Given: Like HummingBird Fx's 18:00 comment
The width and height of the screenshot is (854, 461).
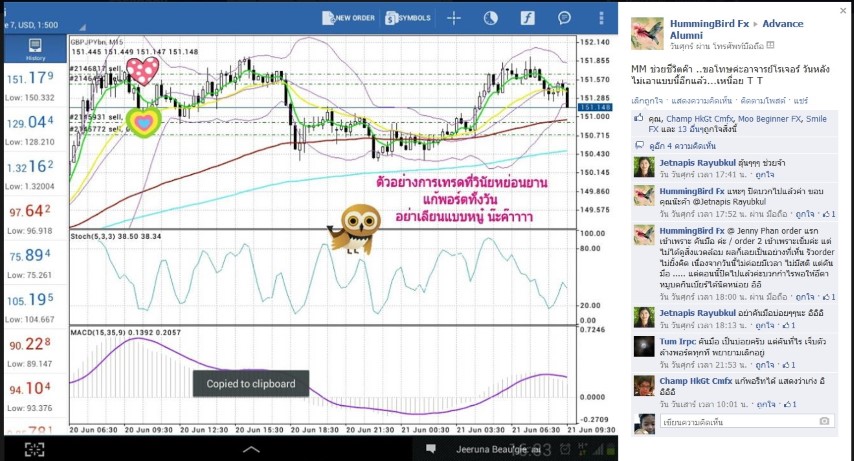Looking at the screenshot, I should pos(804,297).
